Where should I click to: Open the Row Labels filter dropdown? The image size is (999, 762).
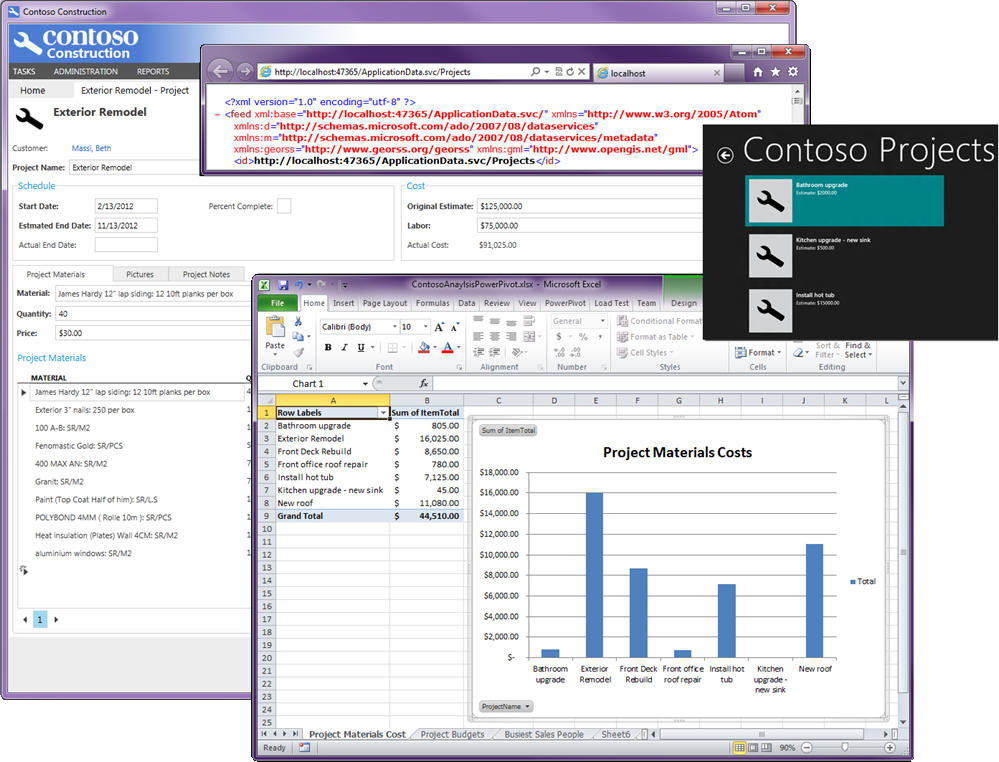click(x=384, y=411)
